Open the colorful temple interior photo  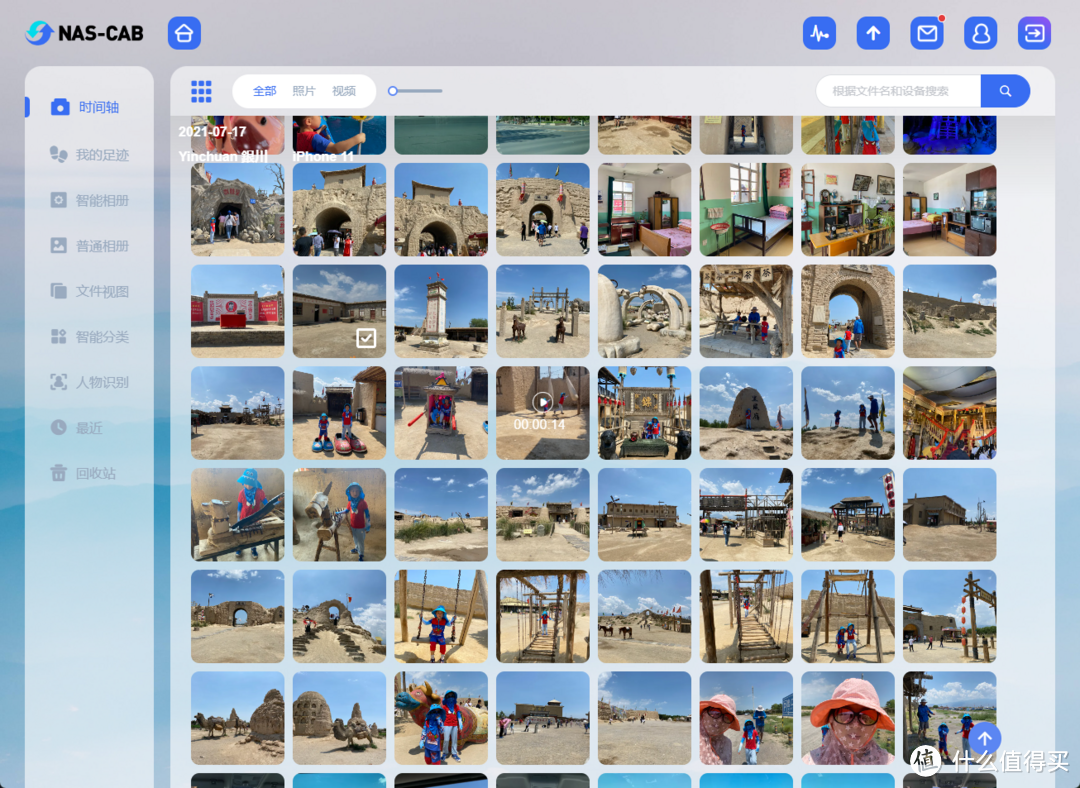click(949, 413)
